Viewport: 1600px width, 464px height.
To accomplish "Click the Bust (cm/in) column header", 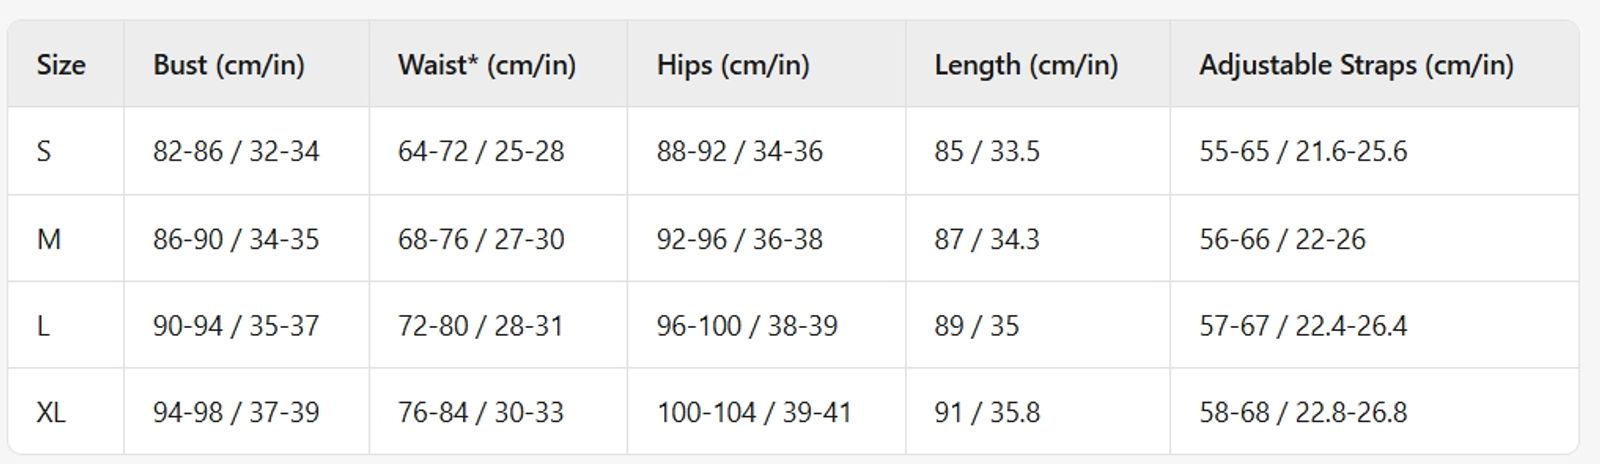I will click(x=229, y=65).
